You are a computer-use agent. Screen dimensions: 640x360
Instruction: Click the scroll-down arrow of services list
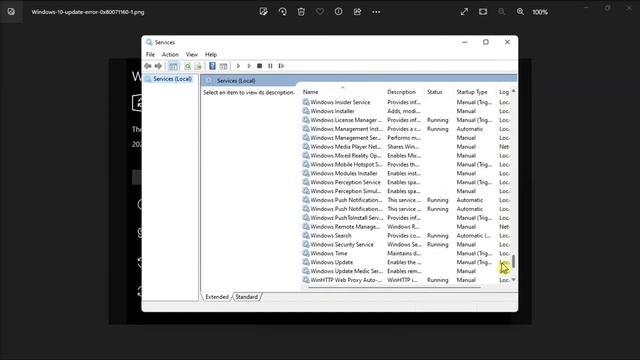tap(513, 280)
